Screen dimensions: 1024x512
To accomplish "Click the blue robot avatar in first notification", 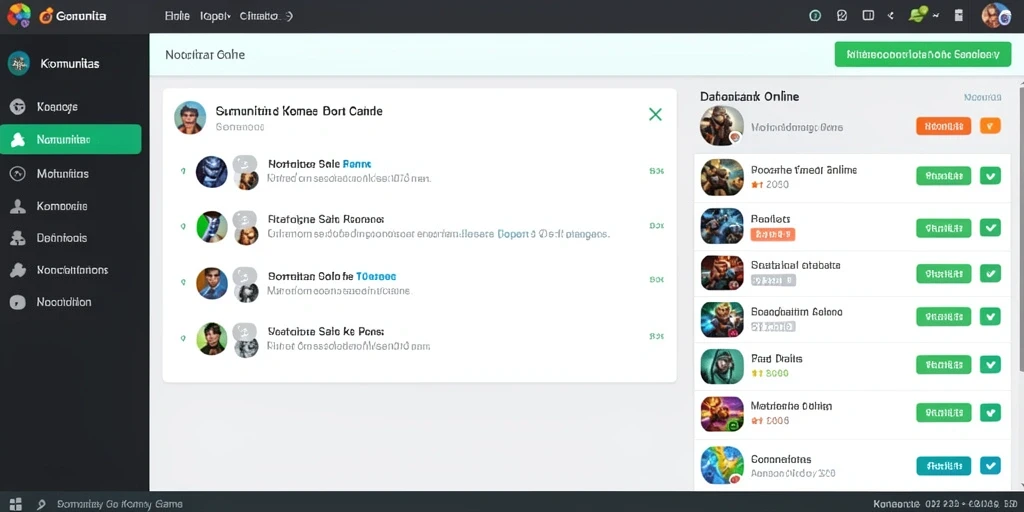I will pyautogui.click(x=212, y=172).
